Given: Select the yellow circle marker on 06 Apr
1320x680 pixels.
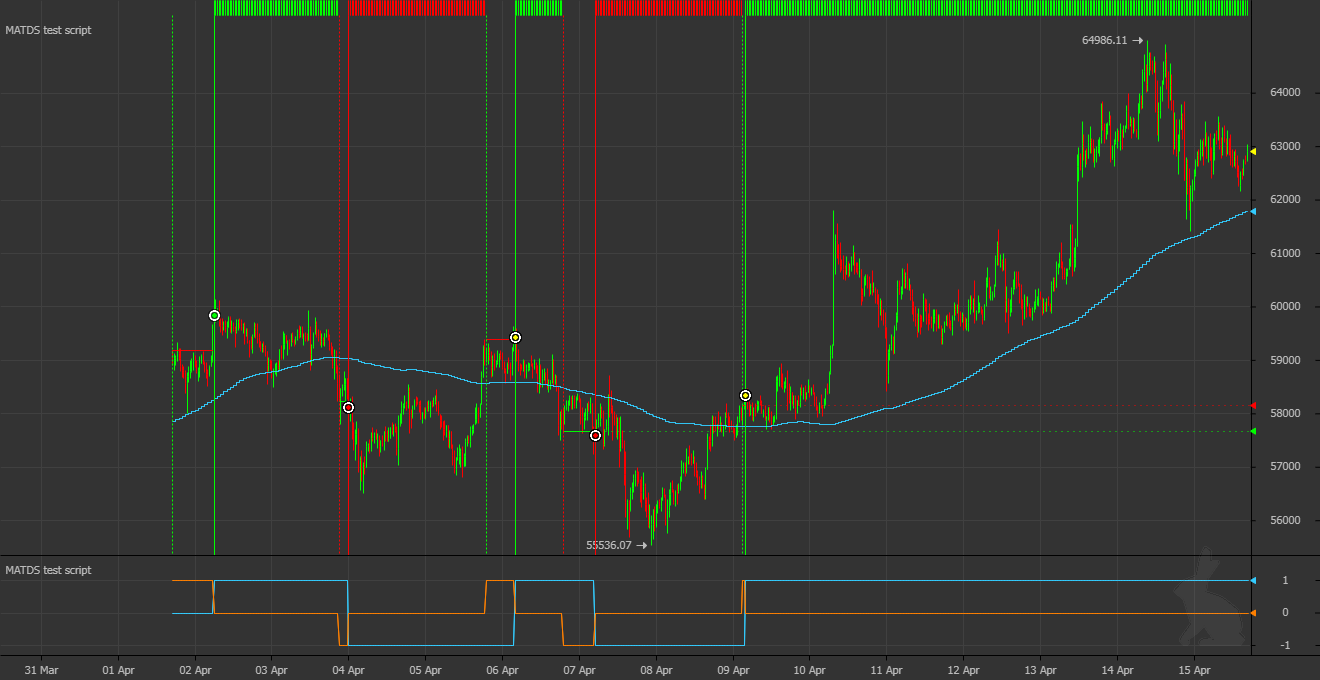Looking at the screenshot, I should tap(515, 338).
